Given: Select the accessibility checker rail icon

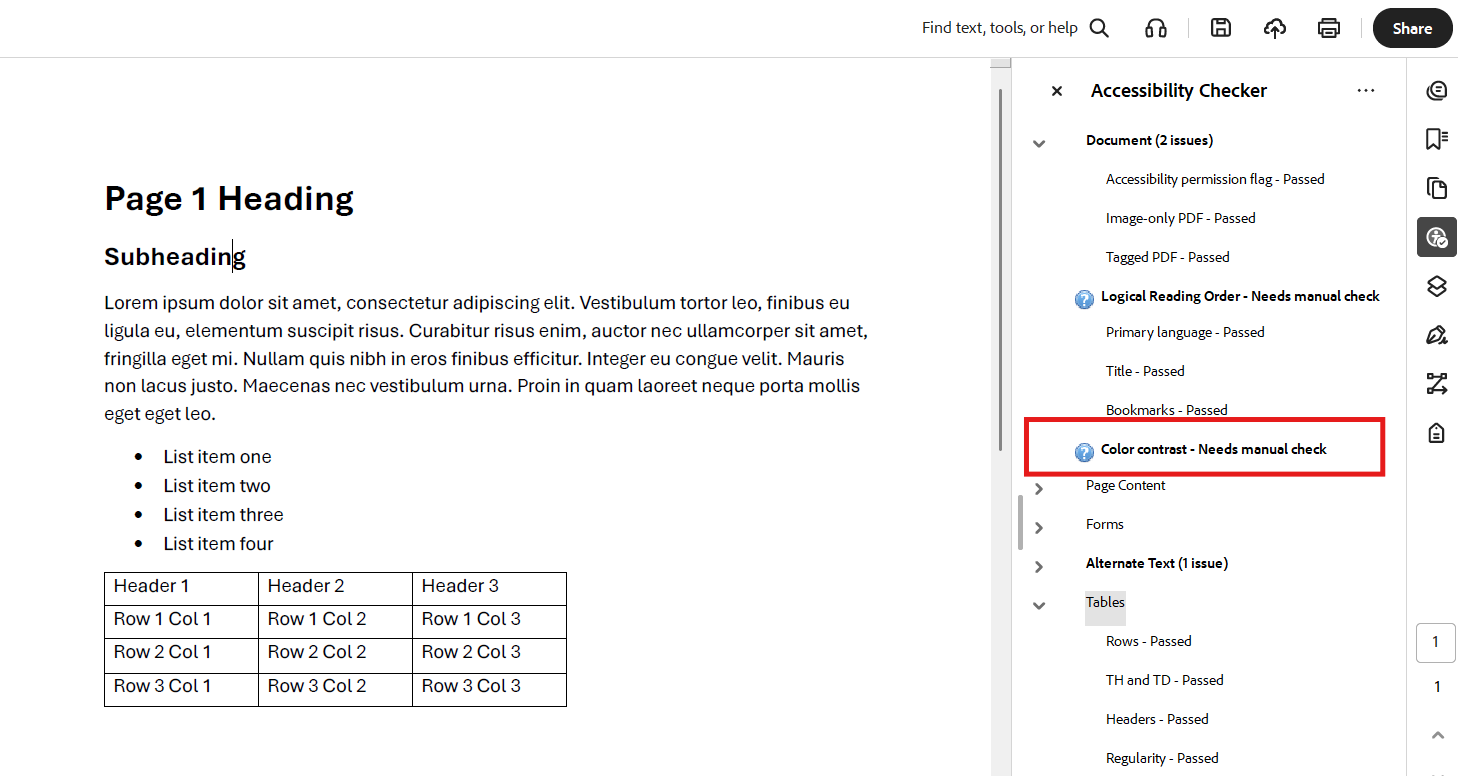Looking at the screenshot, I should (1437, 237).
